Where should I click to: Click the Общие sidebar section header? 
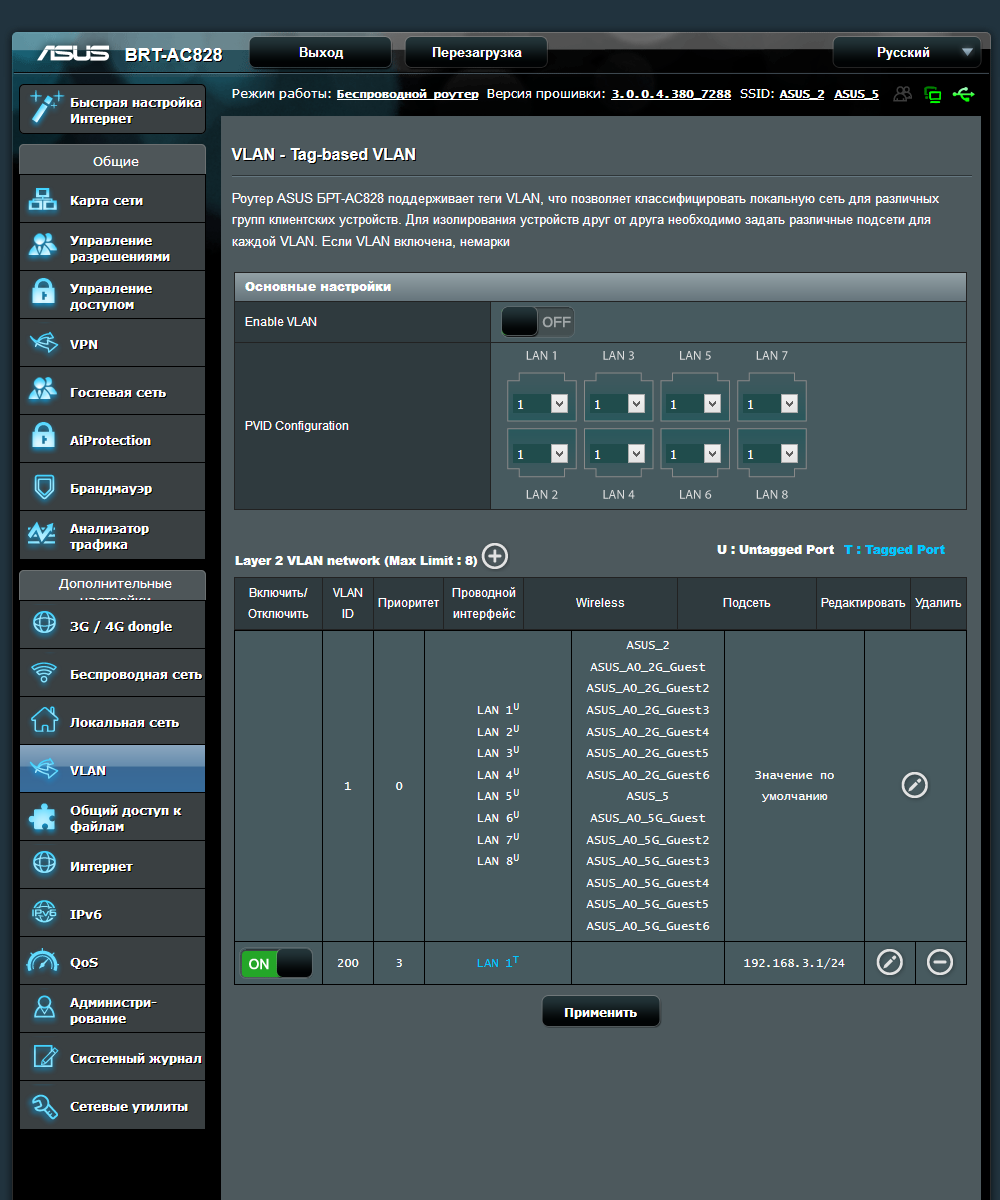pyautogui.click(x=112, y=160)
